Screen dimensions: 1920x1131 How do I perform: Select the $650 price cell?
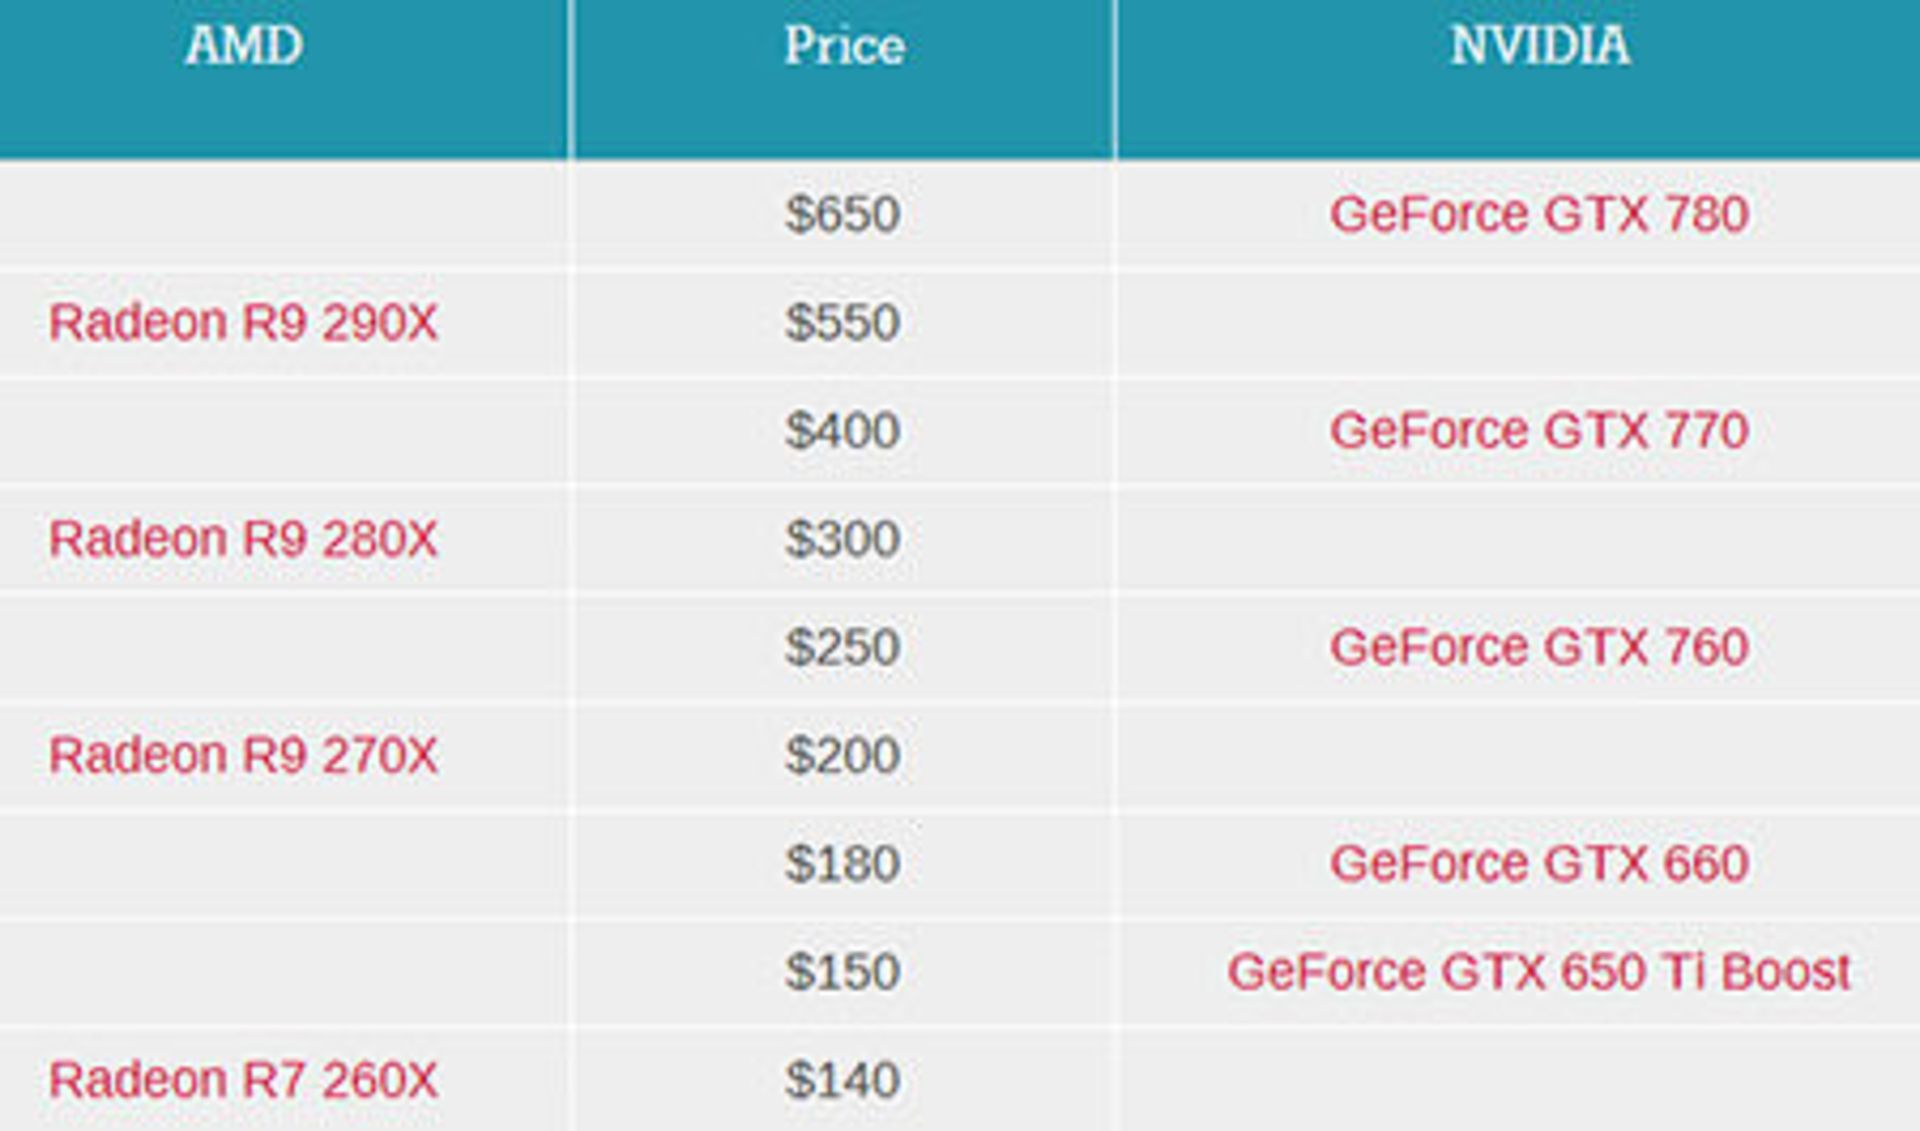click(x=843, y=214)
